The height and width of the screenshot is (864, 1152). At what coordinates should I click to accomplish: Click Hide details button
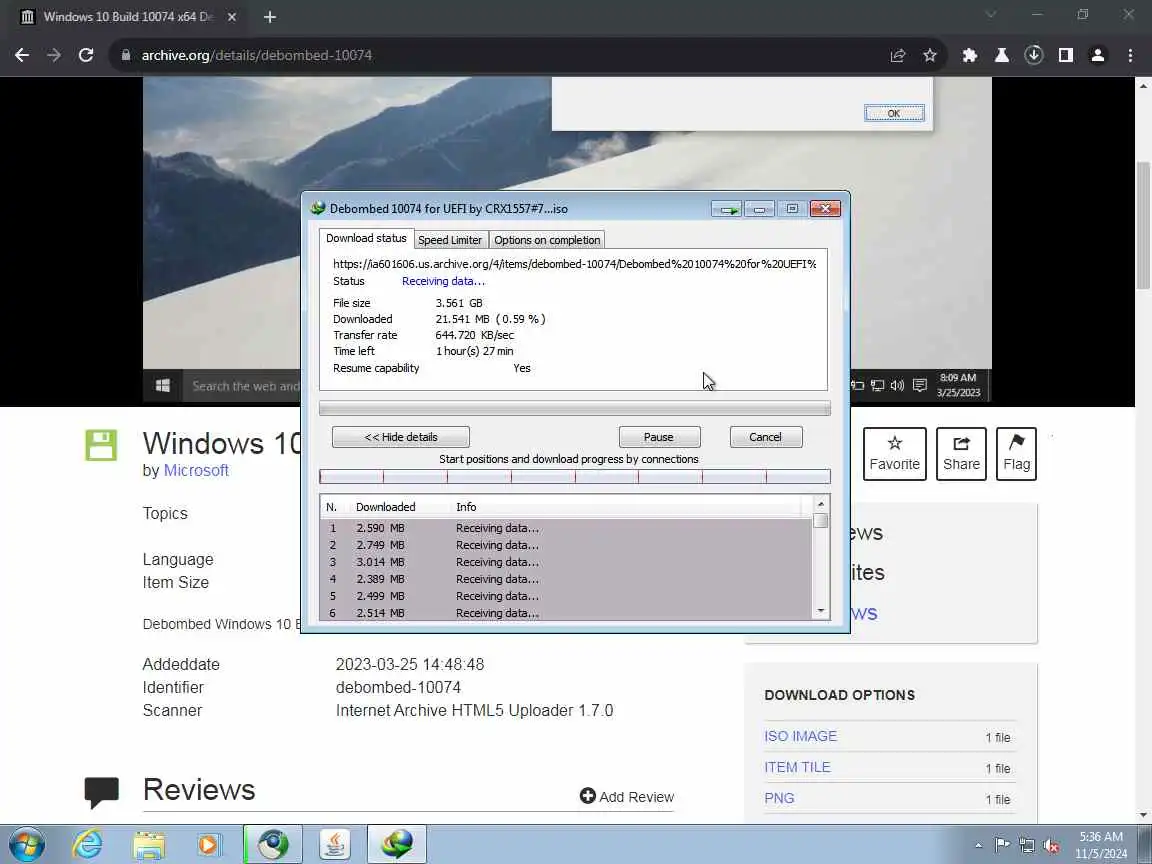400,436
